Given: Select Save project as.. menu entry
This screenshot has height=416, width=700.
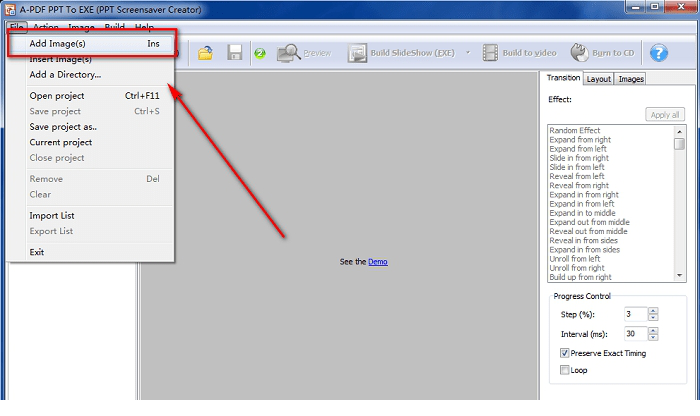Looking at the screenshot, I should (91, 127).
